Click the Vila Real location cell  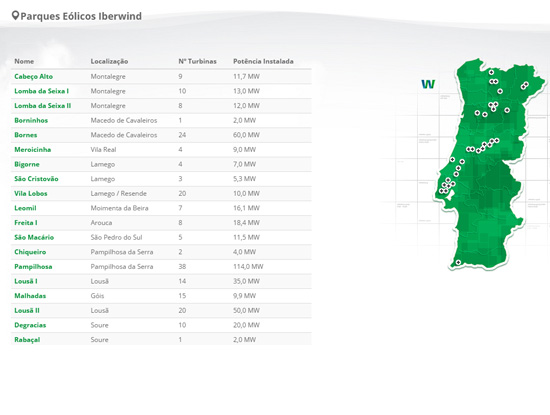pos(103,149)
